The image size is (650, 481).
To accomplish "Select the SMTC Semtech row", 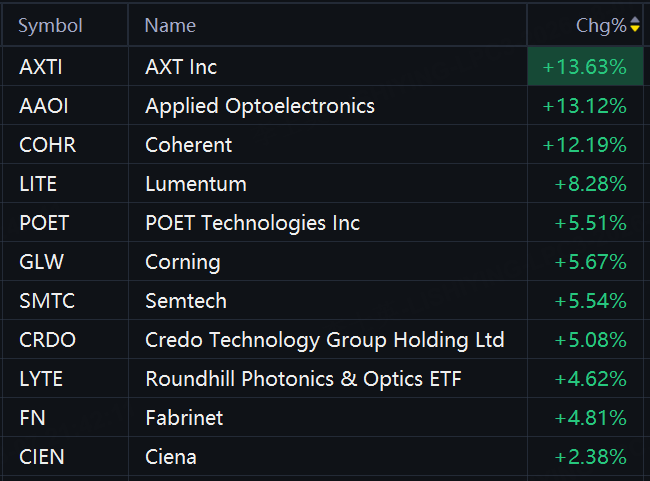I will point(323,300).
